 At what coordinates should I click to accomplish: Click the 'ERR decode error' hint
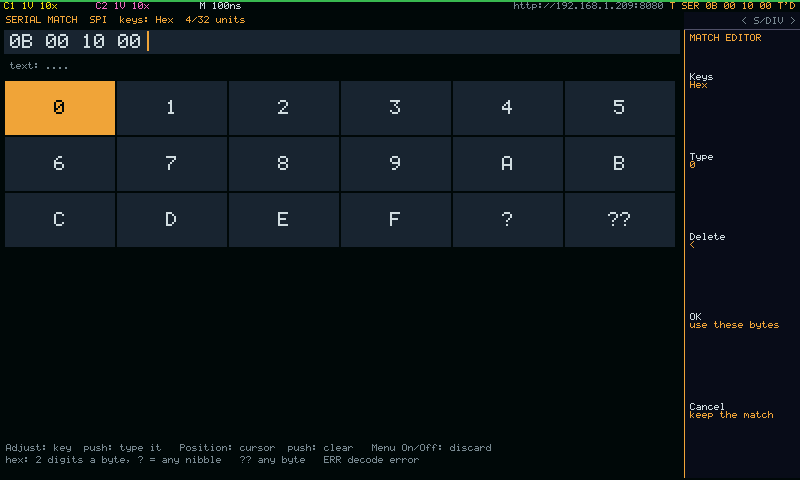(x=371, y=460)
